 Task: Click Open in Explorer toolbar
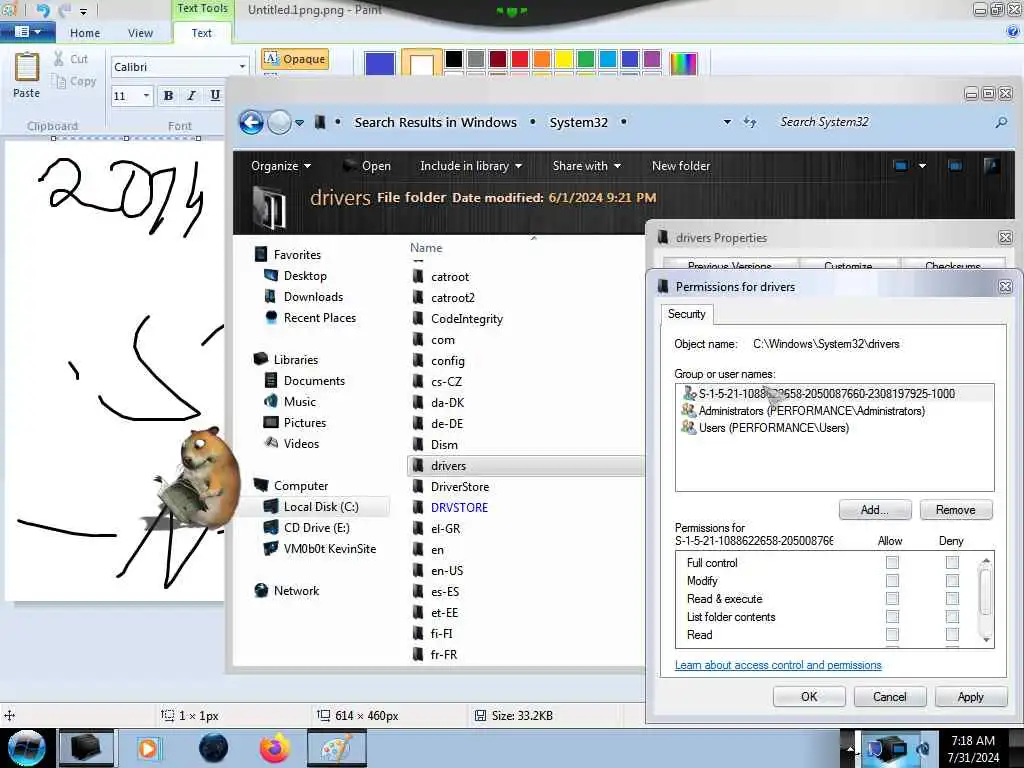point(367,166)
